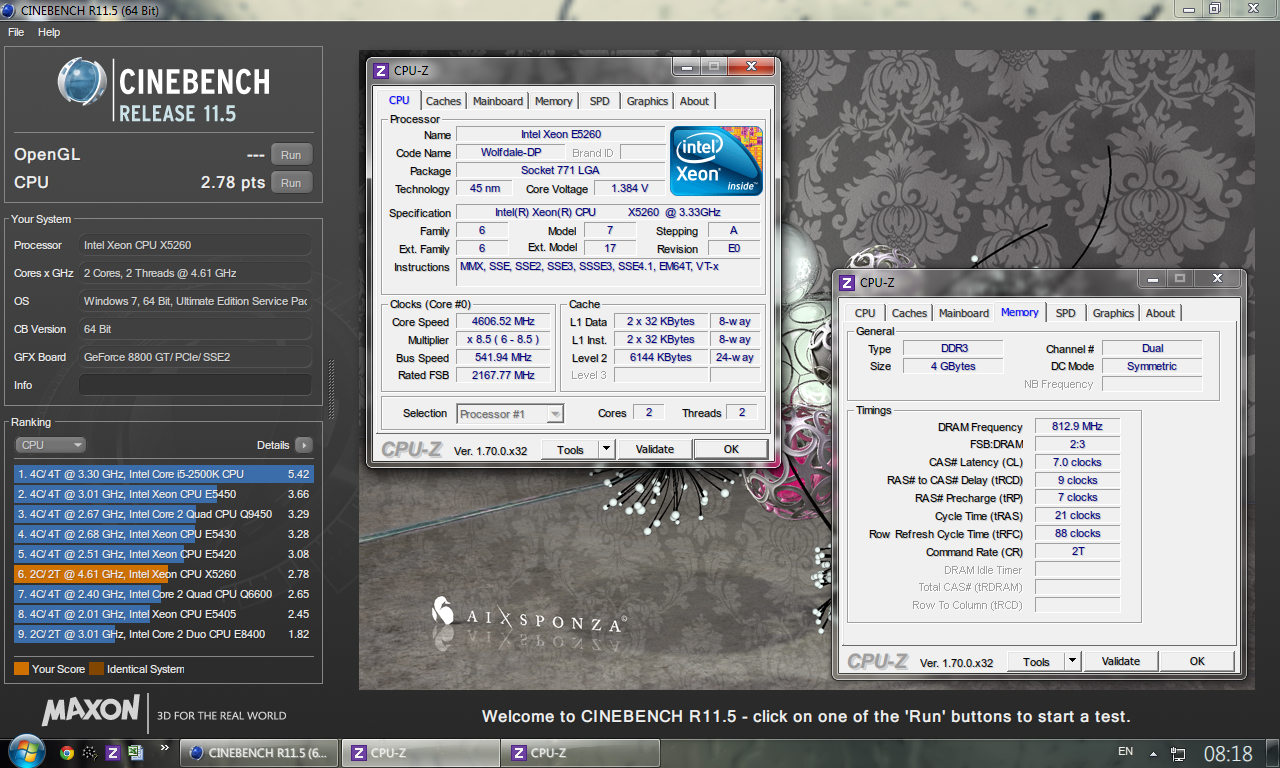
Task: Select ranking row Intel Xeon CPU E5420
Action: point(164,554)
